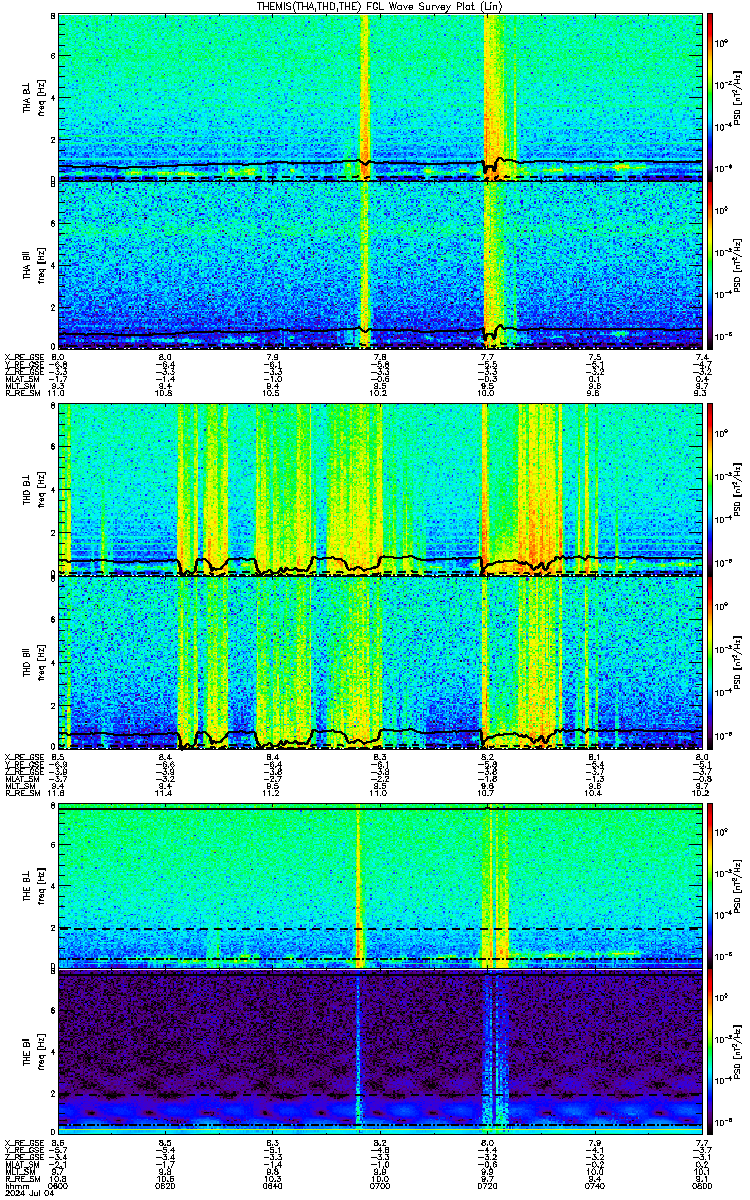750x1200 pixels.
Task: Click the "THA B∥ freq [Hz]" axis label
Action: 33,266
